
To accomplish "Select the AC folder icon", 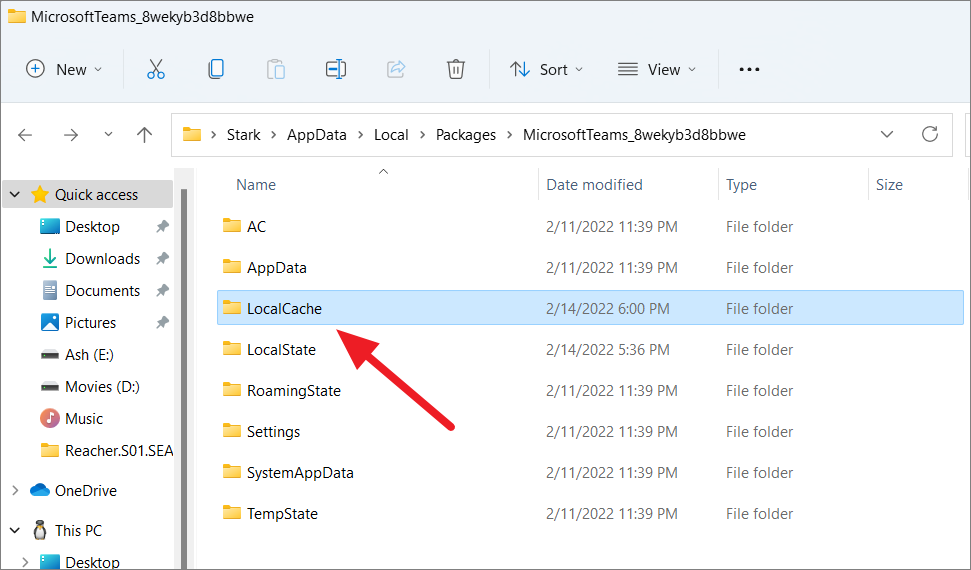I will (232, 226).
